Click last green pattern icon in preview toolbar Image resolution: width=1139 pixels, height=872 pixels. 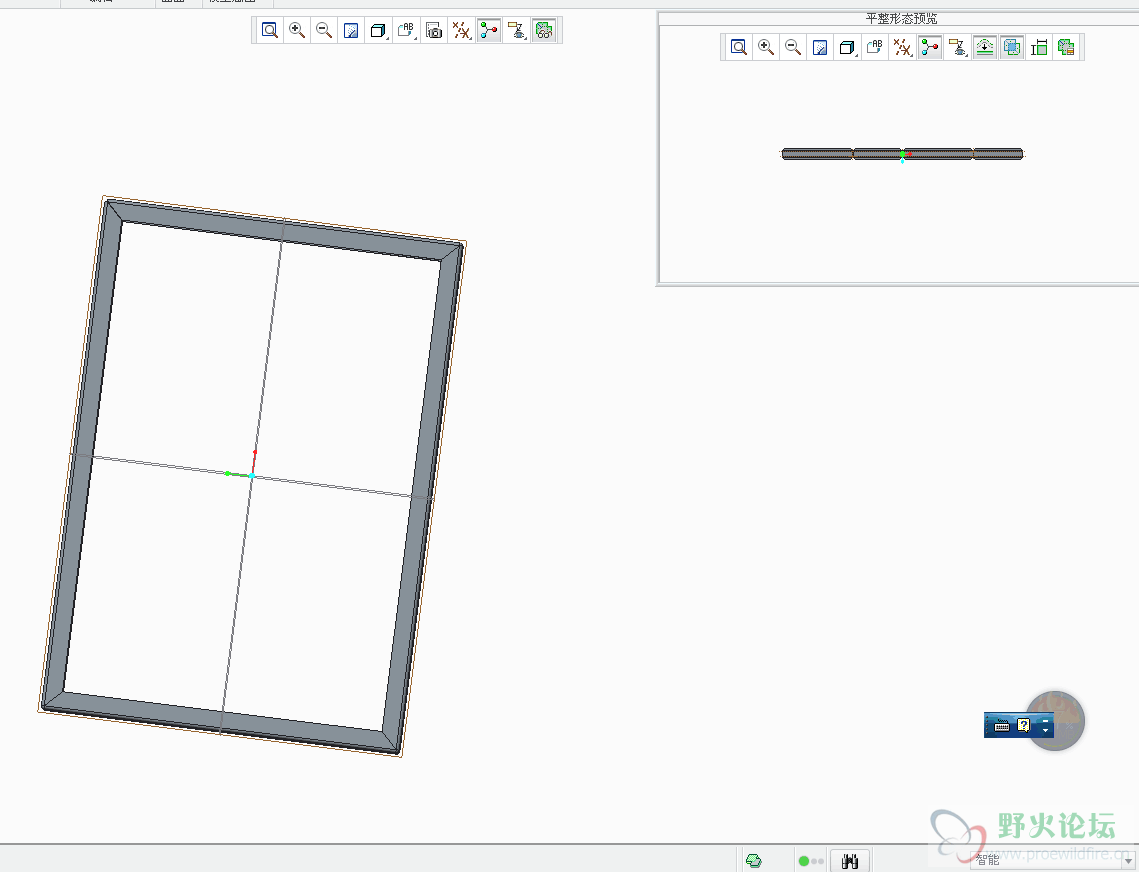point(1066,47)
